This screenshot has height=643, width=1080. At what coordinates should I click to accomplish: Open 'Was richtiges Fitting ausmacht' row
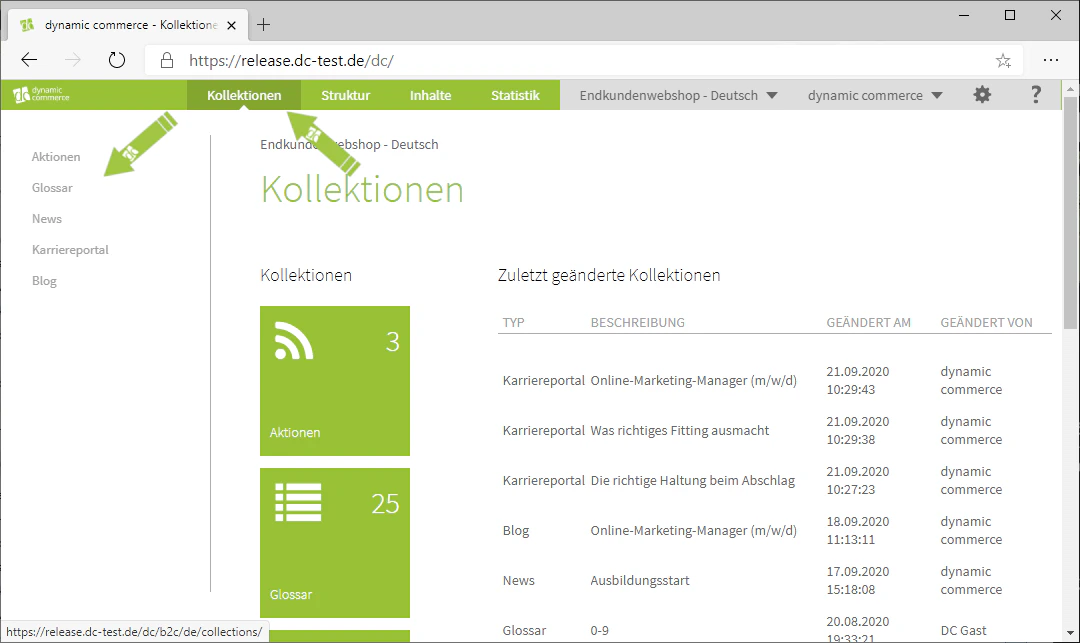[774, 430]
